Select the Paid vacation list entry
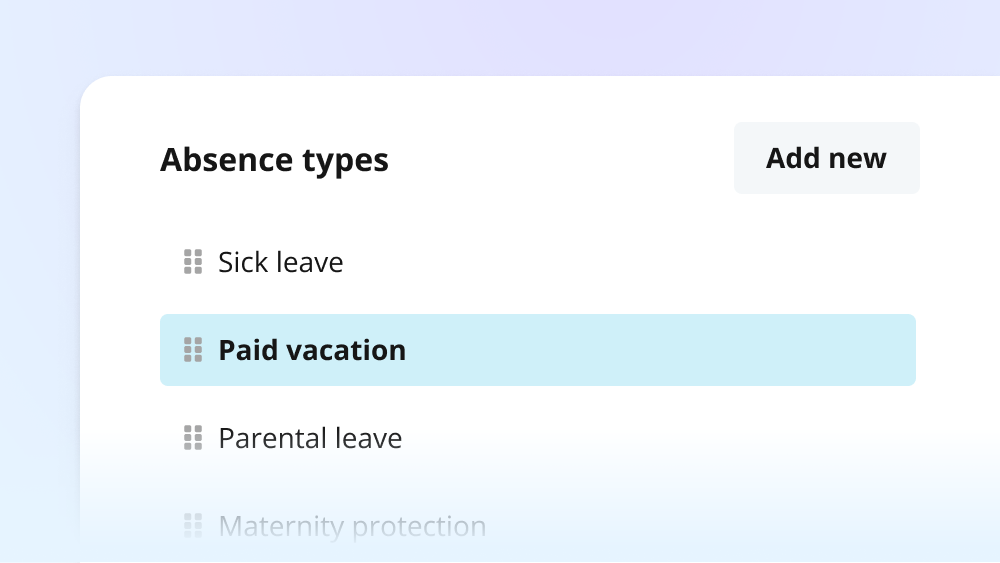 click(538, 350)
